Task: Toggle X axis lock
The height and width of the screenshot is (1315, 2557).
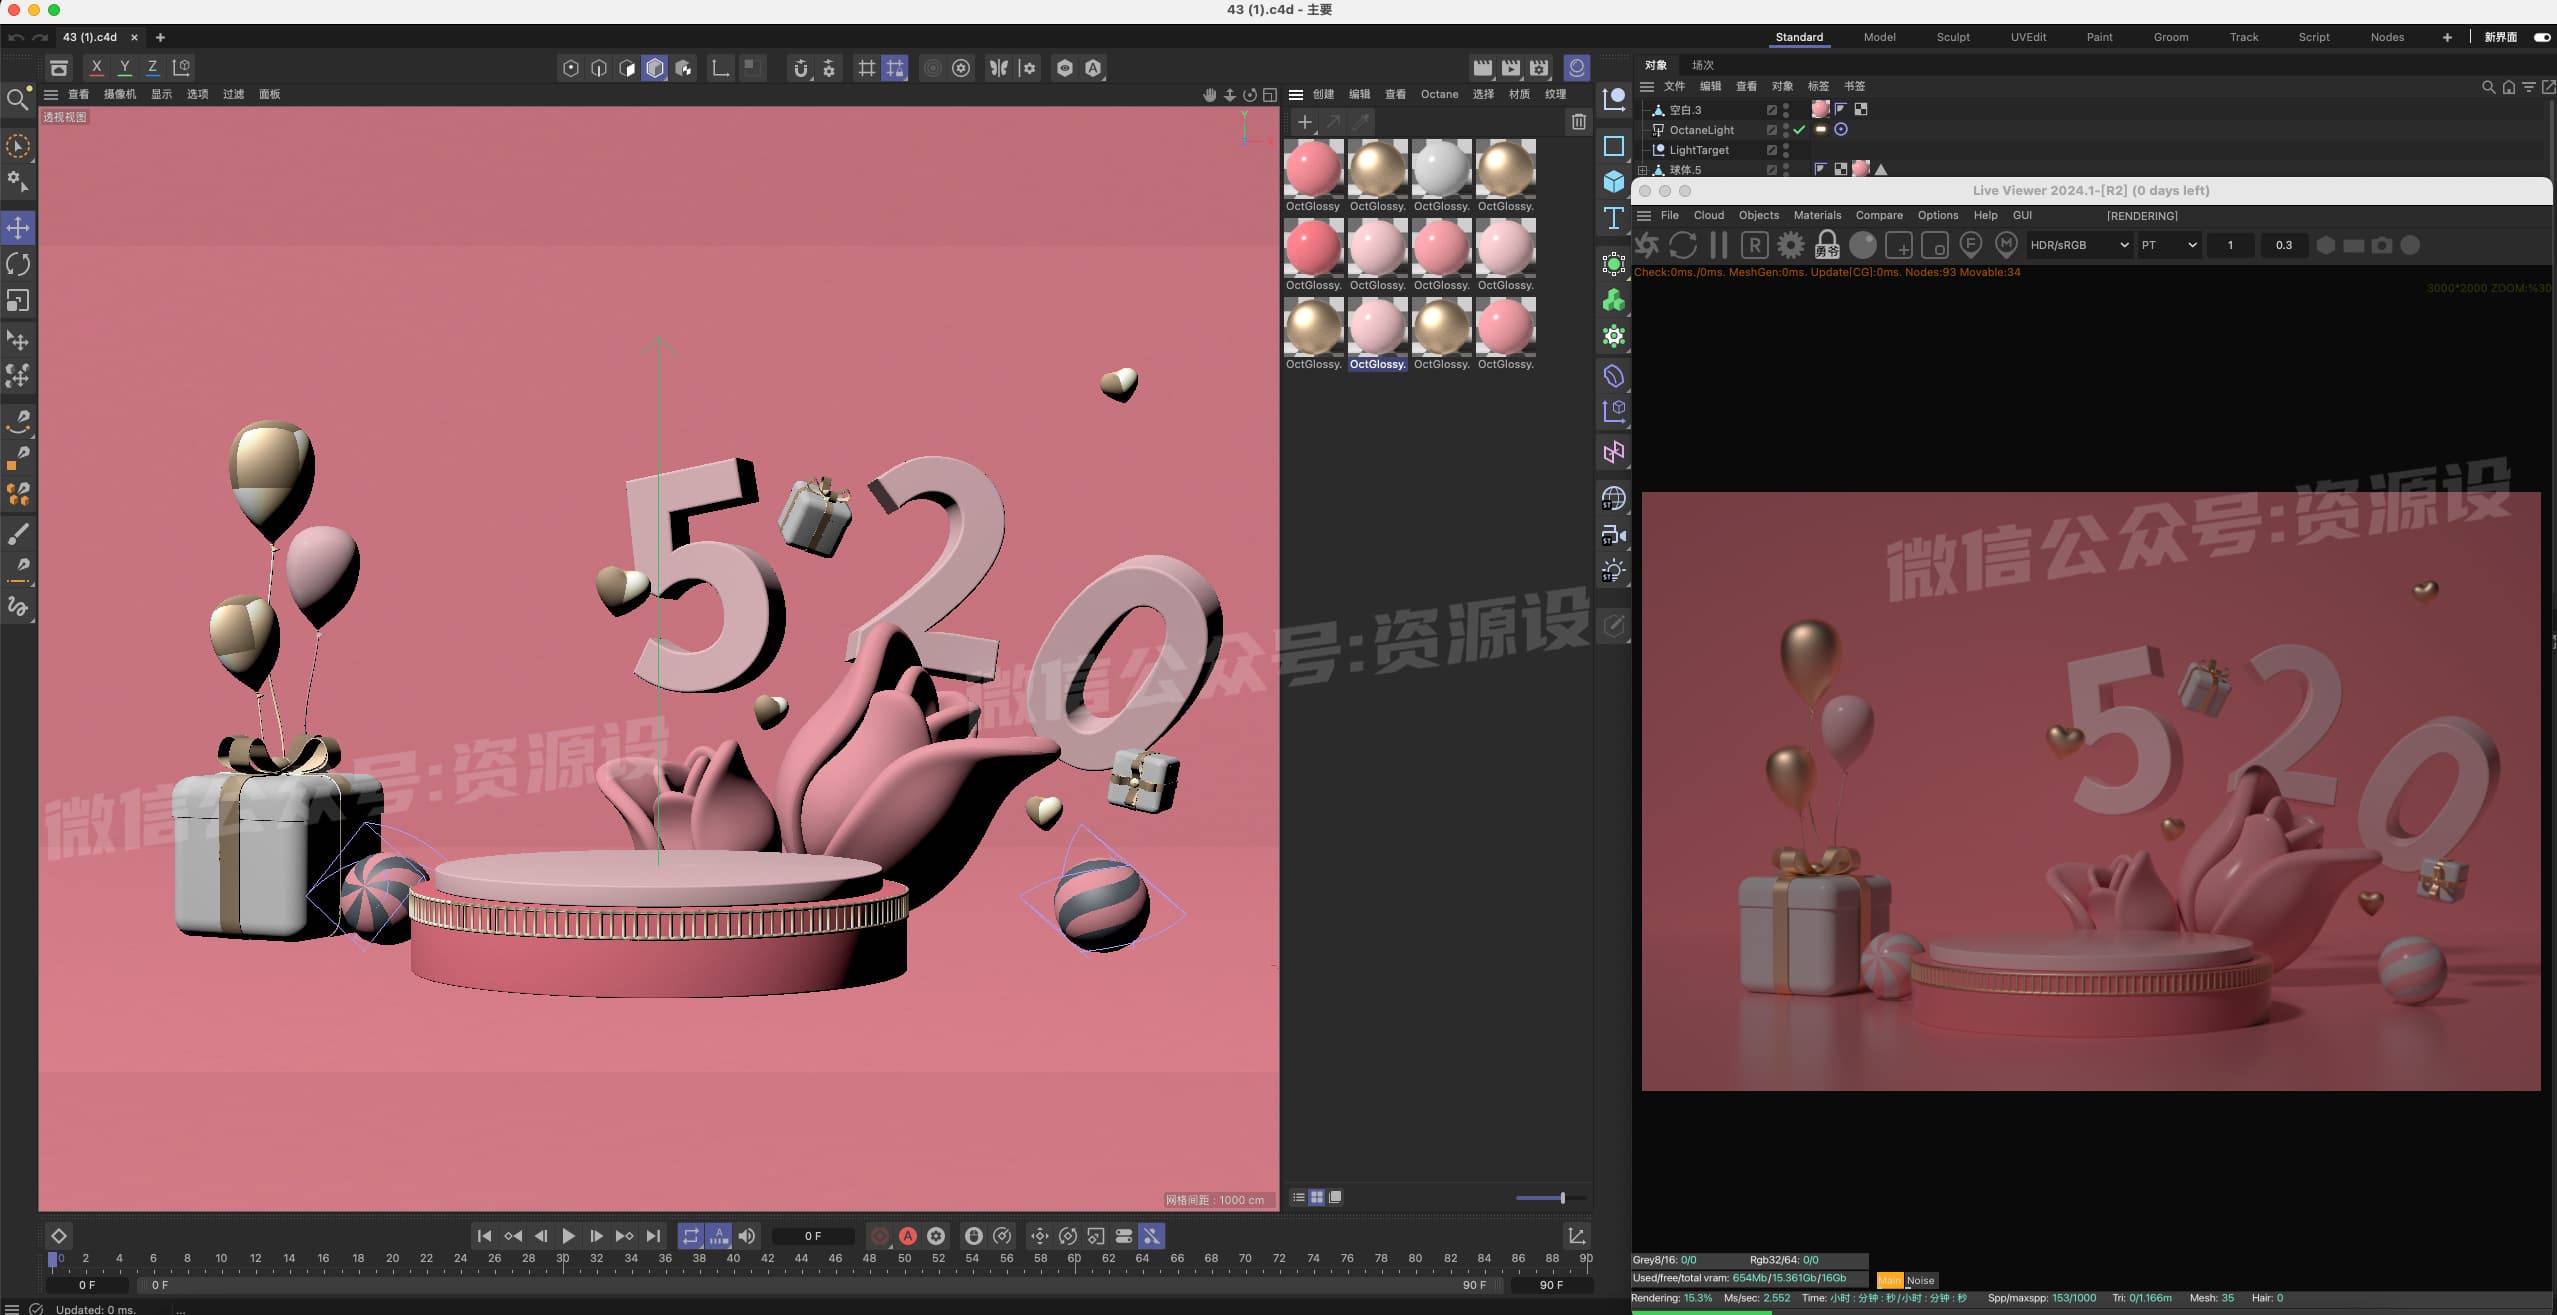Action: click(x=96, y=68)
